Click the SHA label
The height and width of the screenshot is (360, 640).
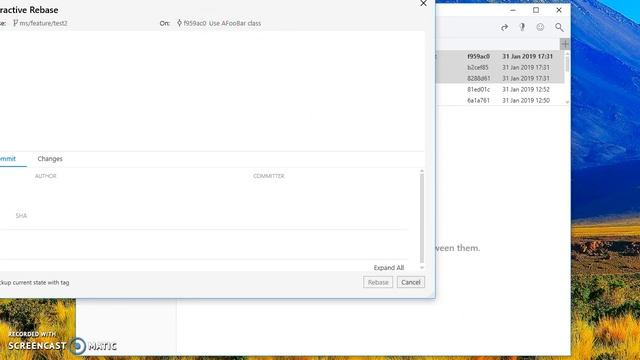click(x=21, y=216)
